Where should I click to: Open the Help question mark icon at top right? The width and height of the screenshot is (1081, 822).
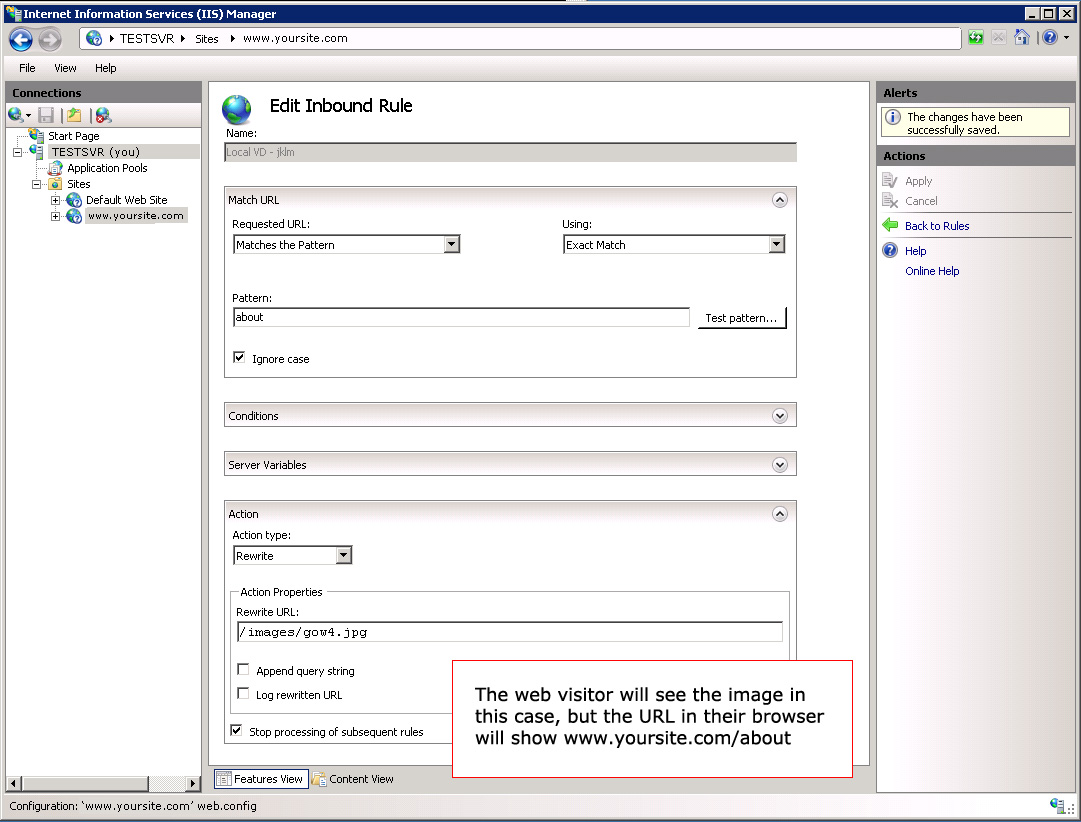click(1050, 38)
